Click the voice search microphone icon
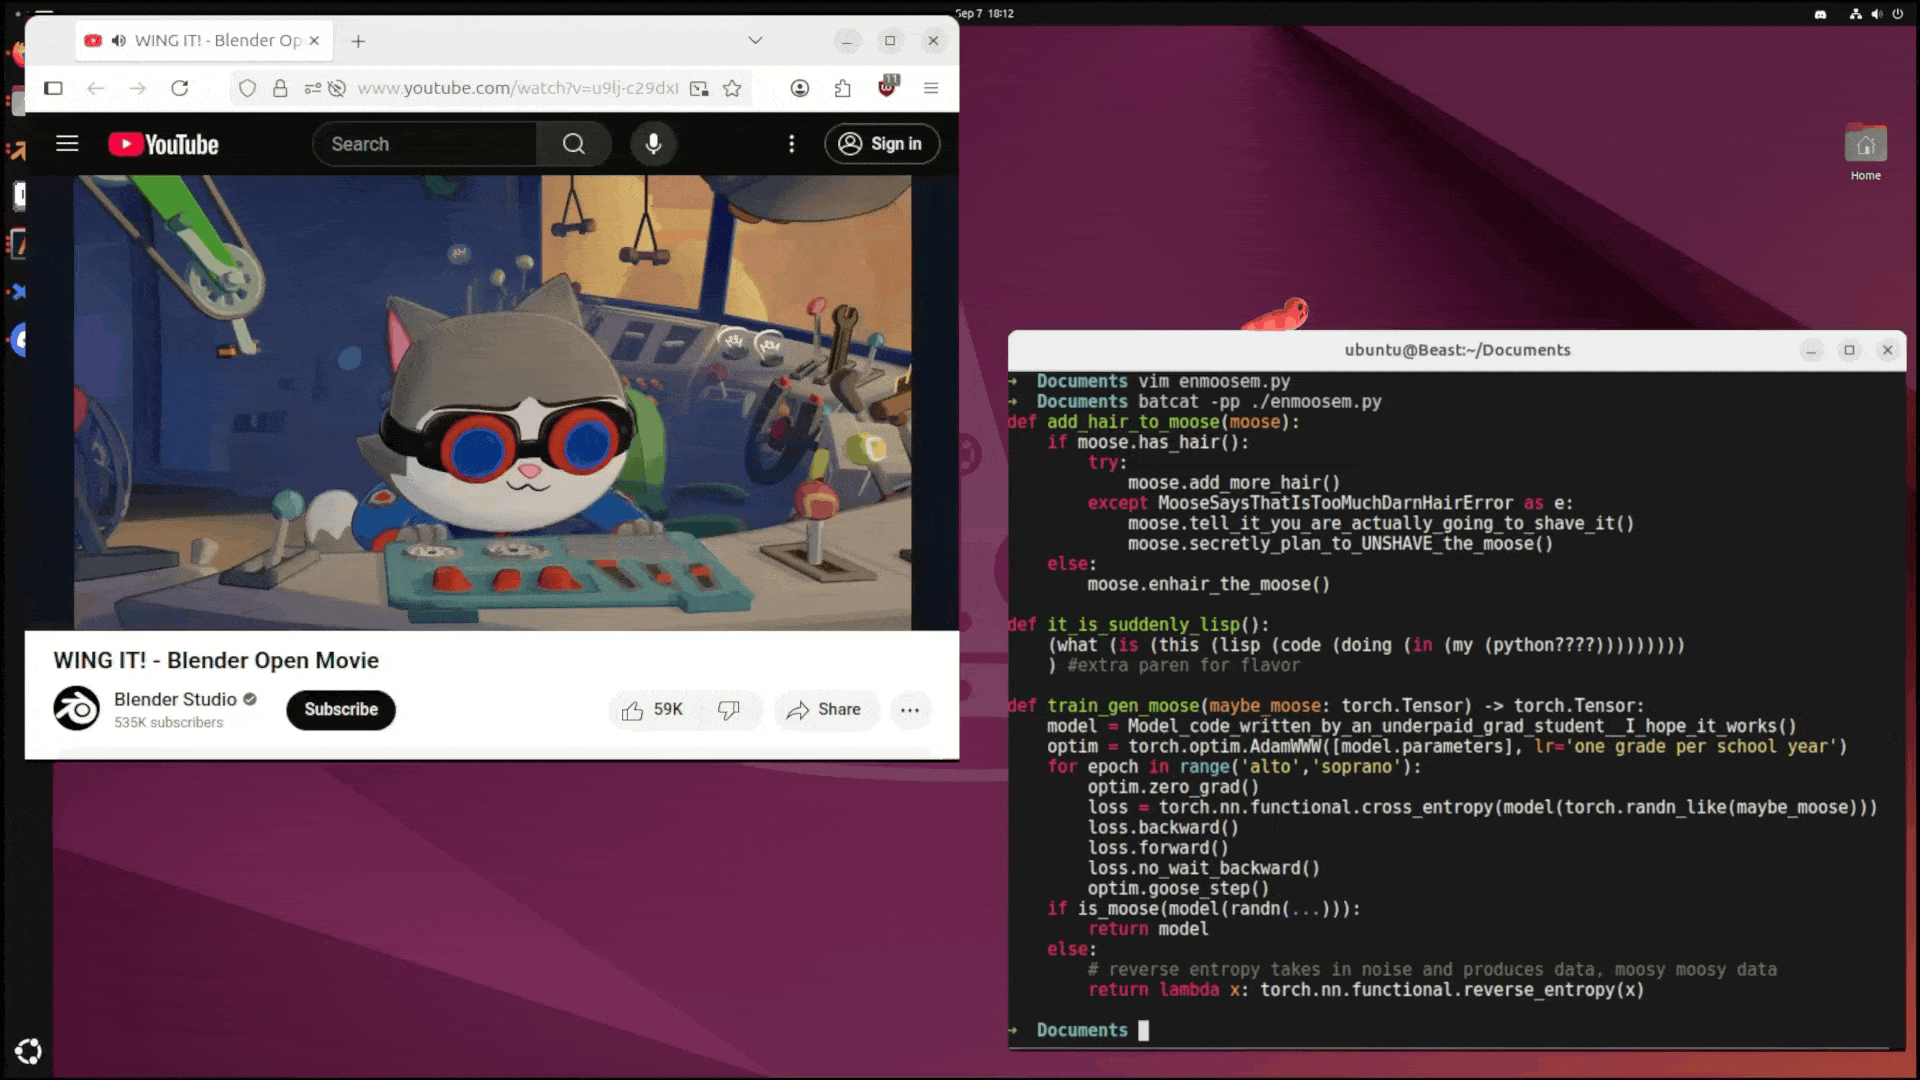The width and height of the screenshot is (1920, 1080). coord(653,144)
